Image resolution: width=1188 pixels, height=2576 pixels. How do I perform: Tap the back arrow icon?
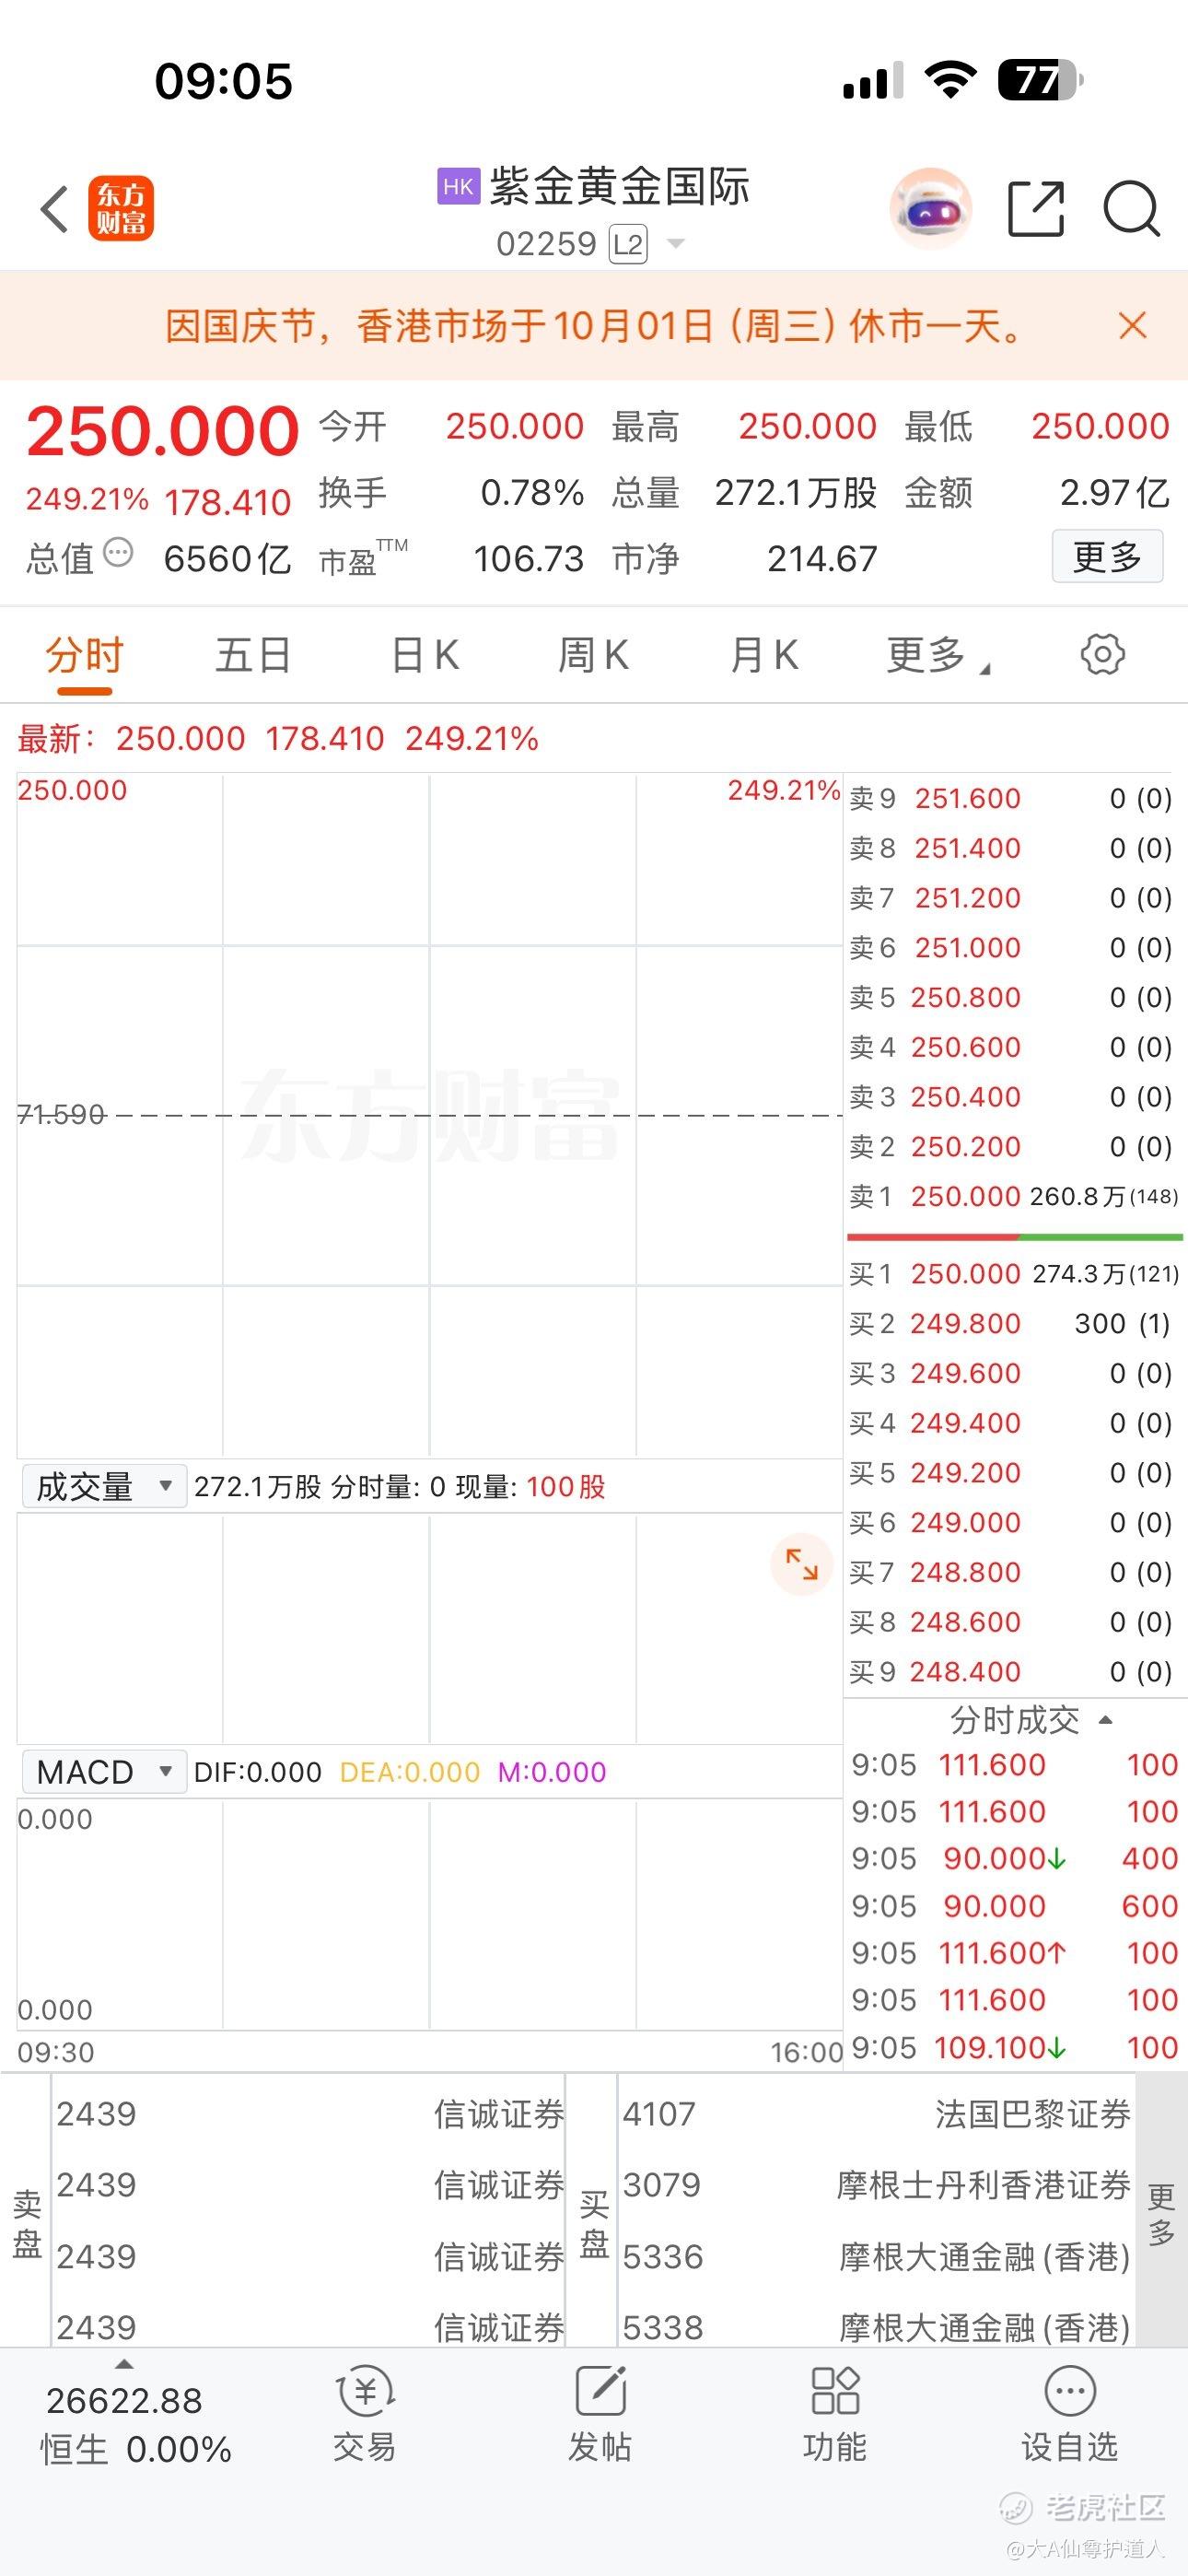pos(55,209)
